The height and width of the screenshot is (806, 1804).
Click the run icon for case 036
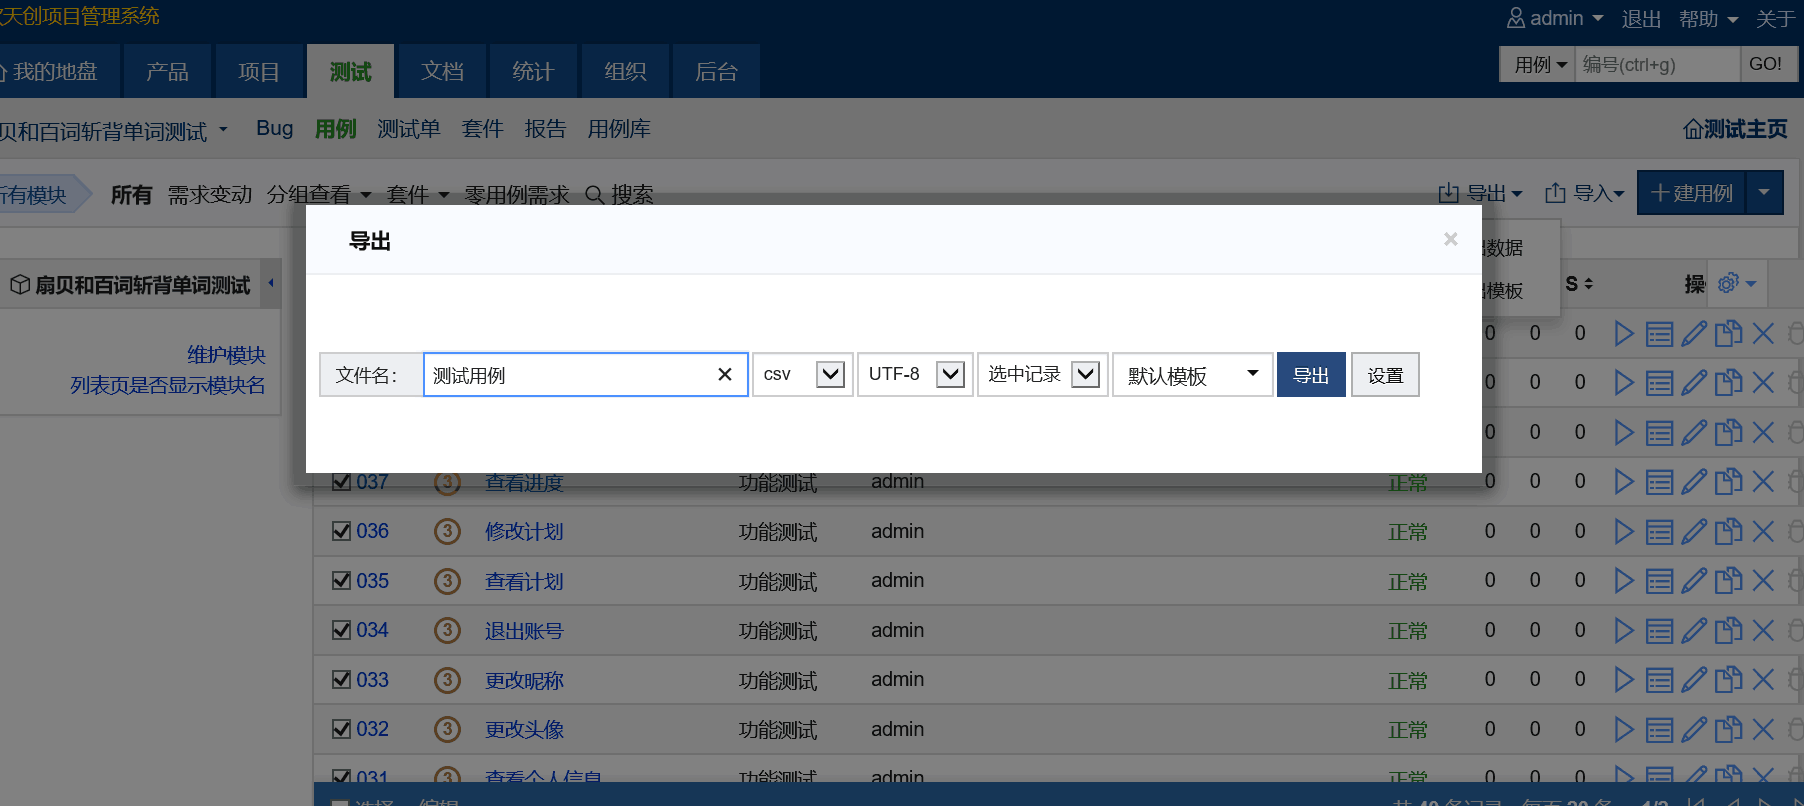click(1624, 531)
